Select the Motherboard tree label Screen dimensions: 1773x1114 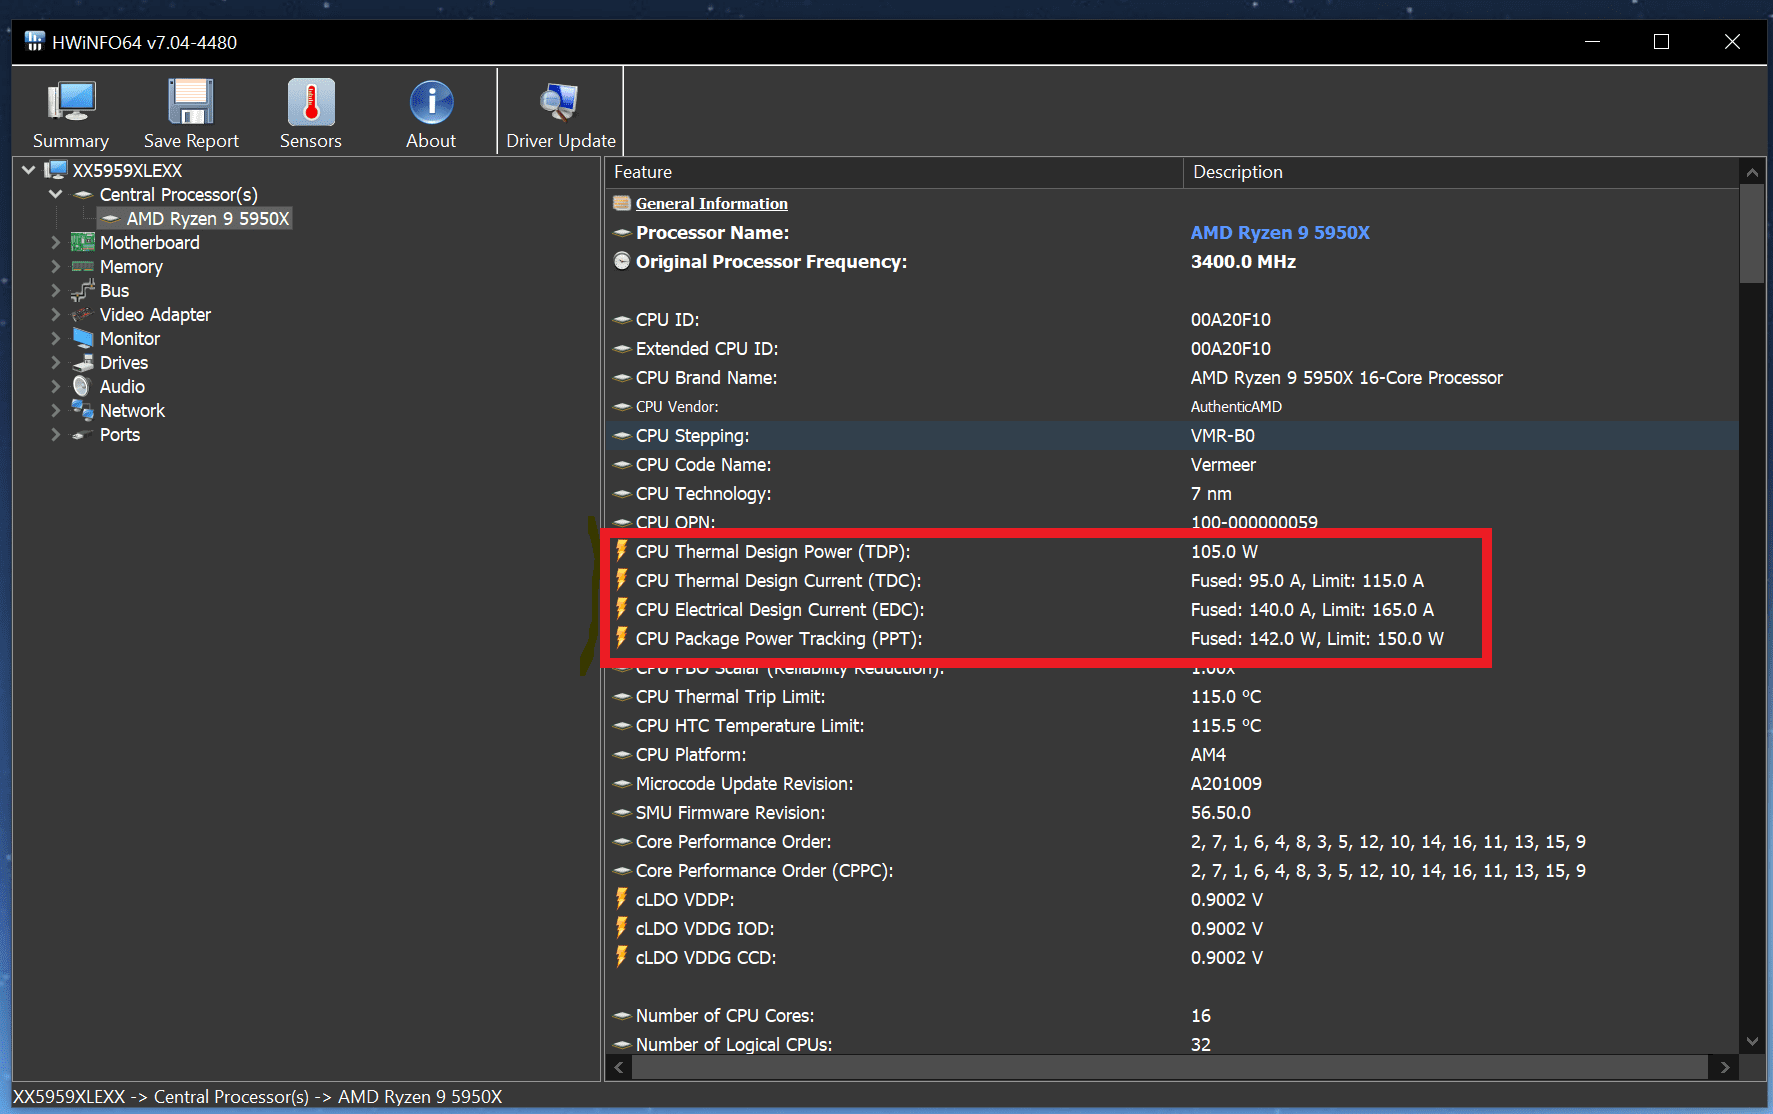click(x=150, y=243)
